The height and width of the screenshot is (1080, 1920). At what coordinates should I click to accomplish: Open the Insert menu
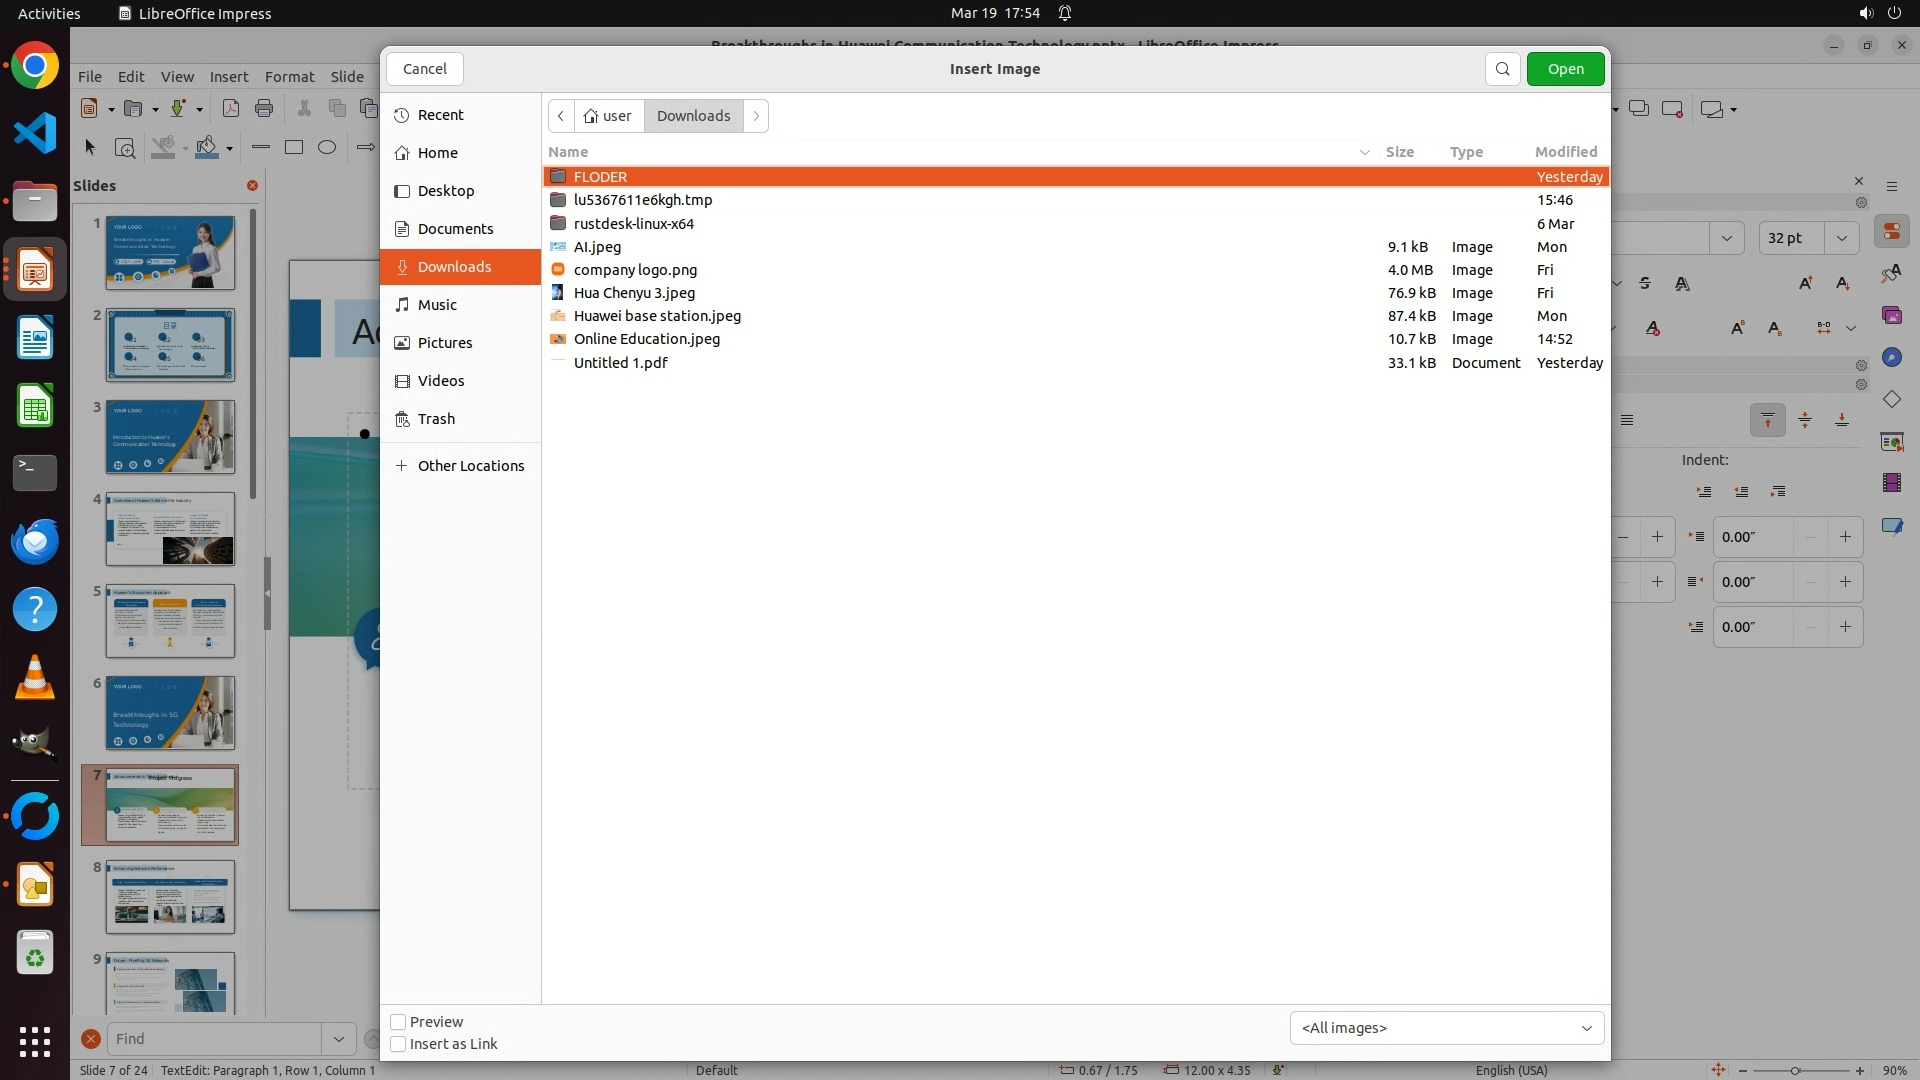click(229, 77)
